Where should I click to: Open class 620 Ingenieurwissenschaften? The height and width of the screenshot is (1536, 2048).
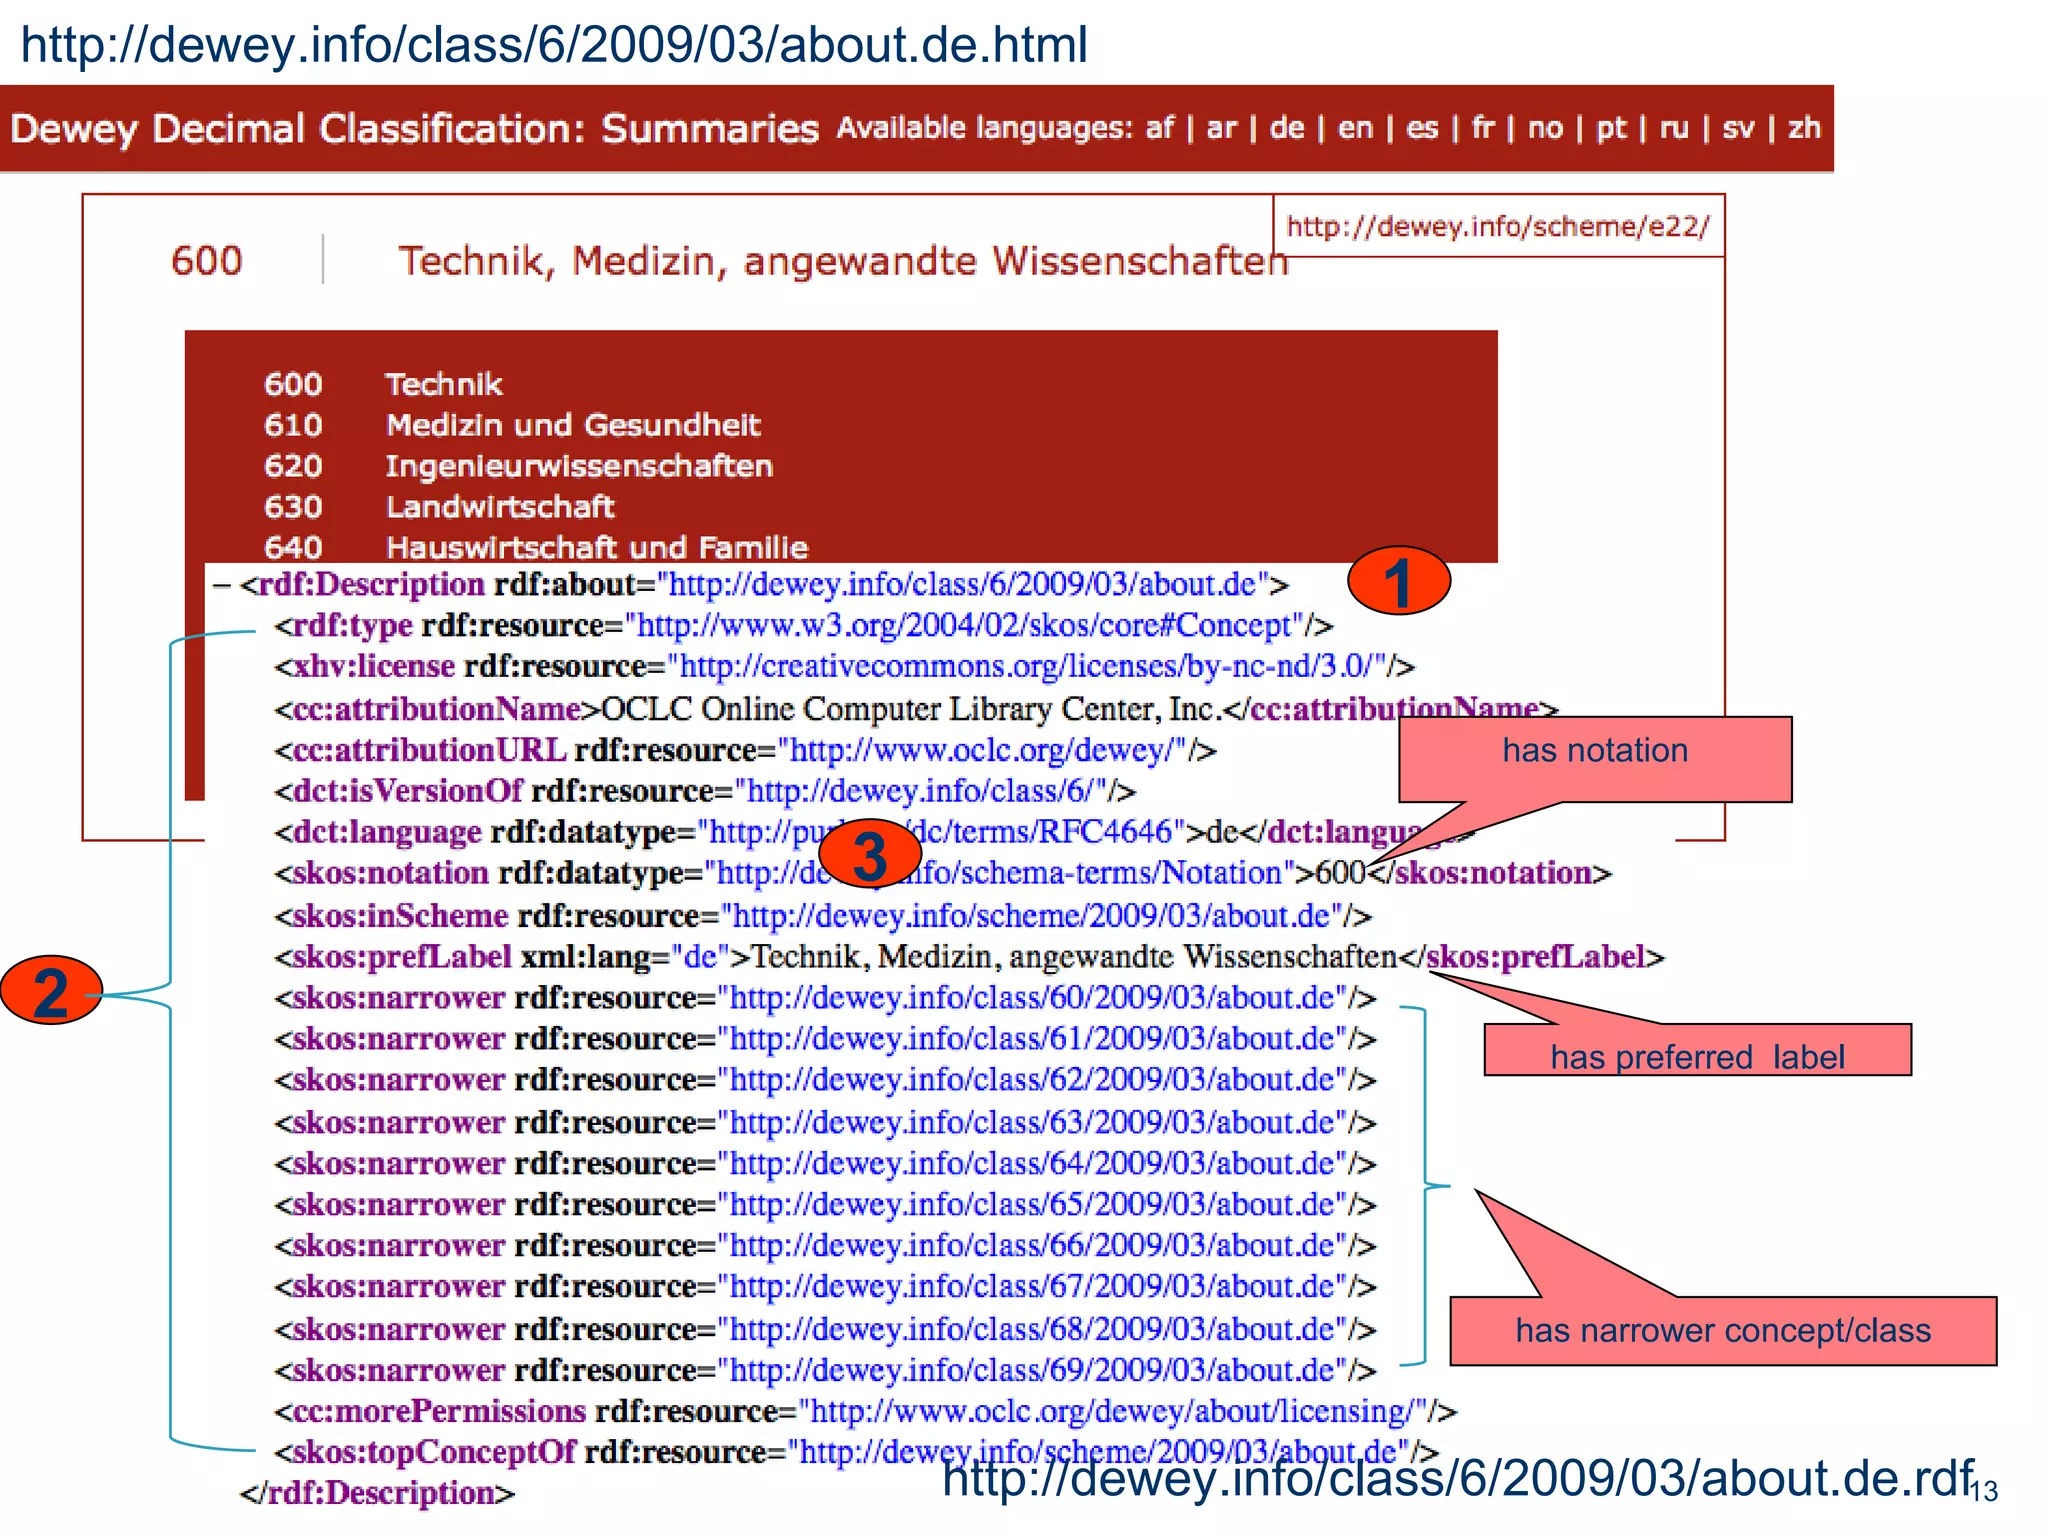[x=518, y=467]
